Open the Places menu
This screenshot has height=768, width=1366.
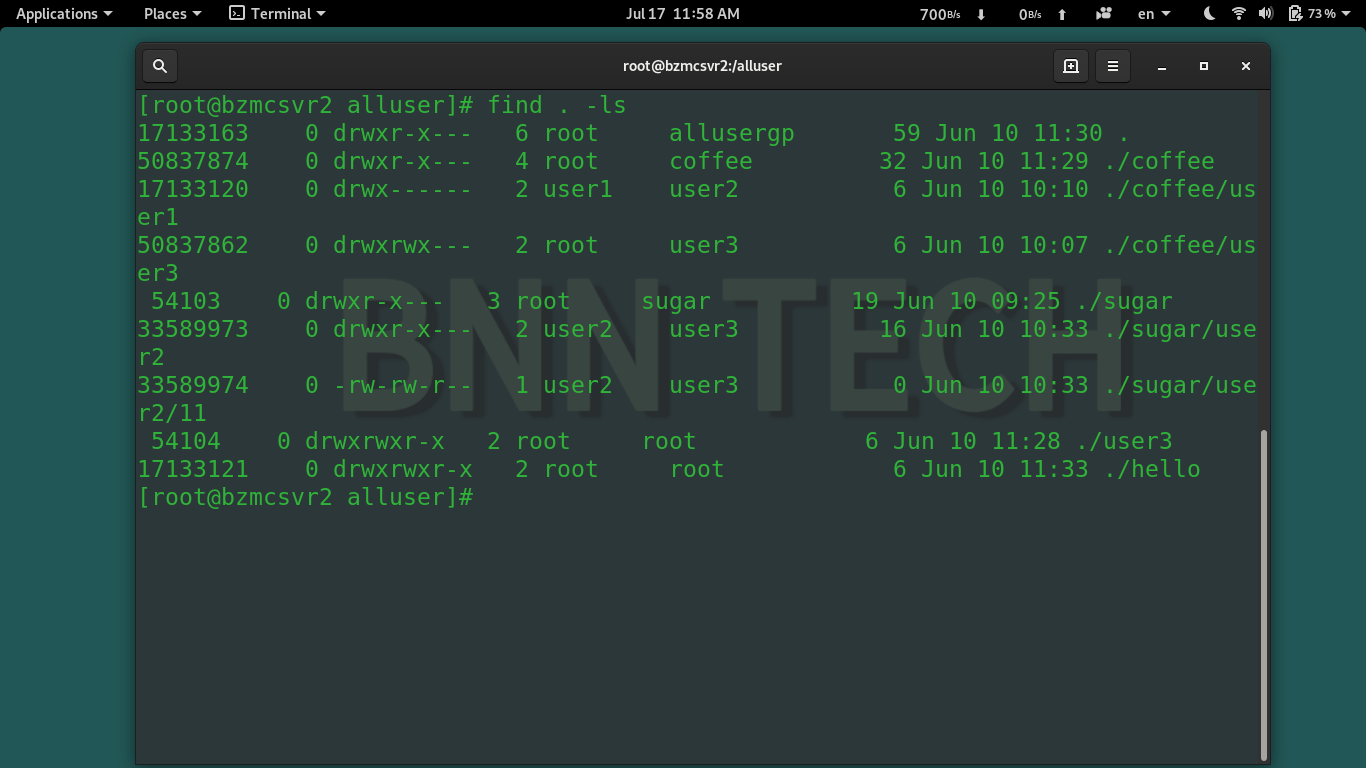pyautogui.click(x=166, y=13)
